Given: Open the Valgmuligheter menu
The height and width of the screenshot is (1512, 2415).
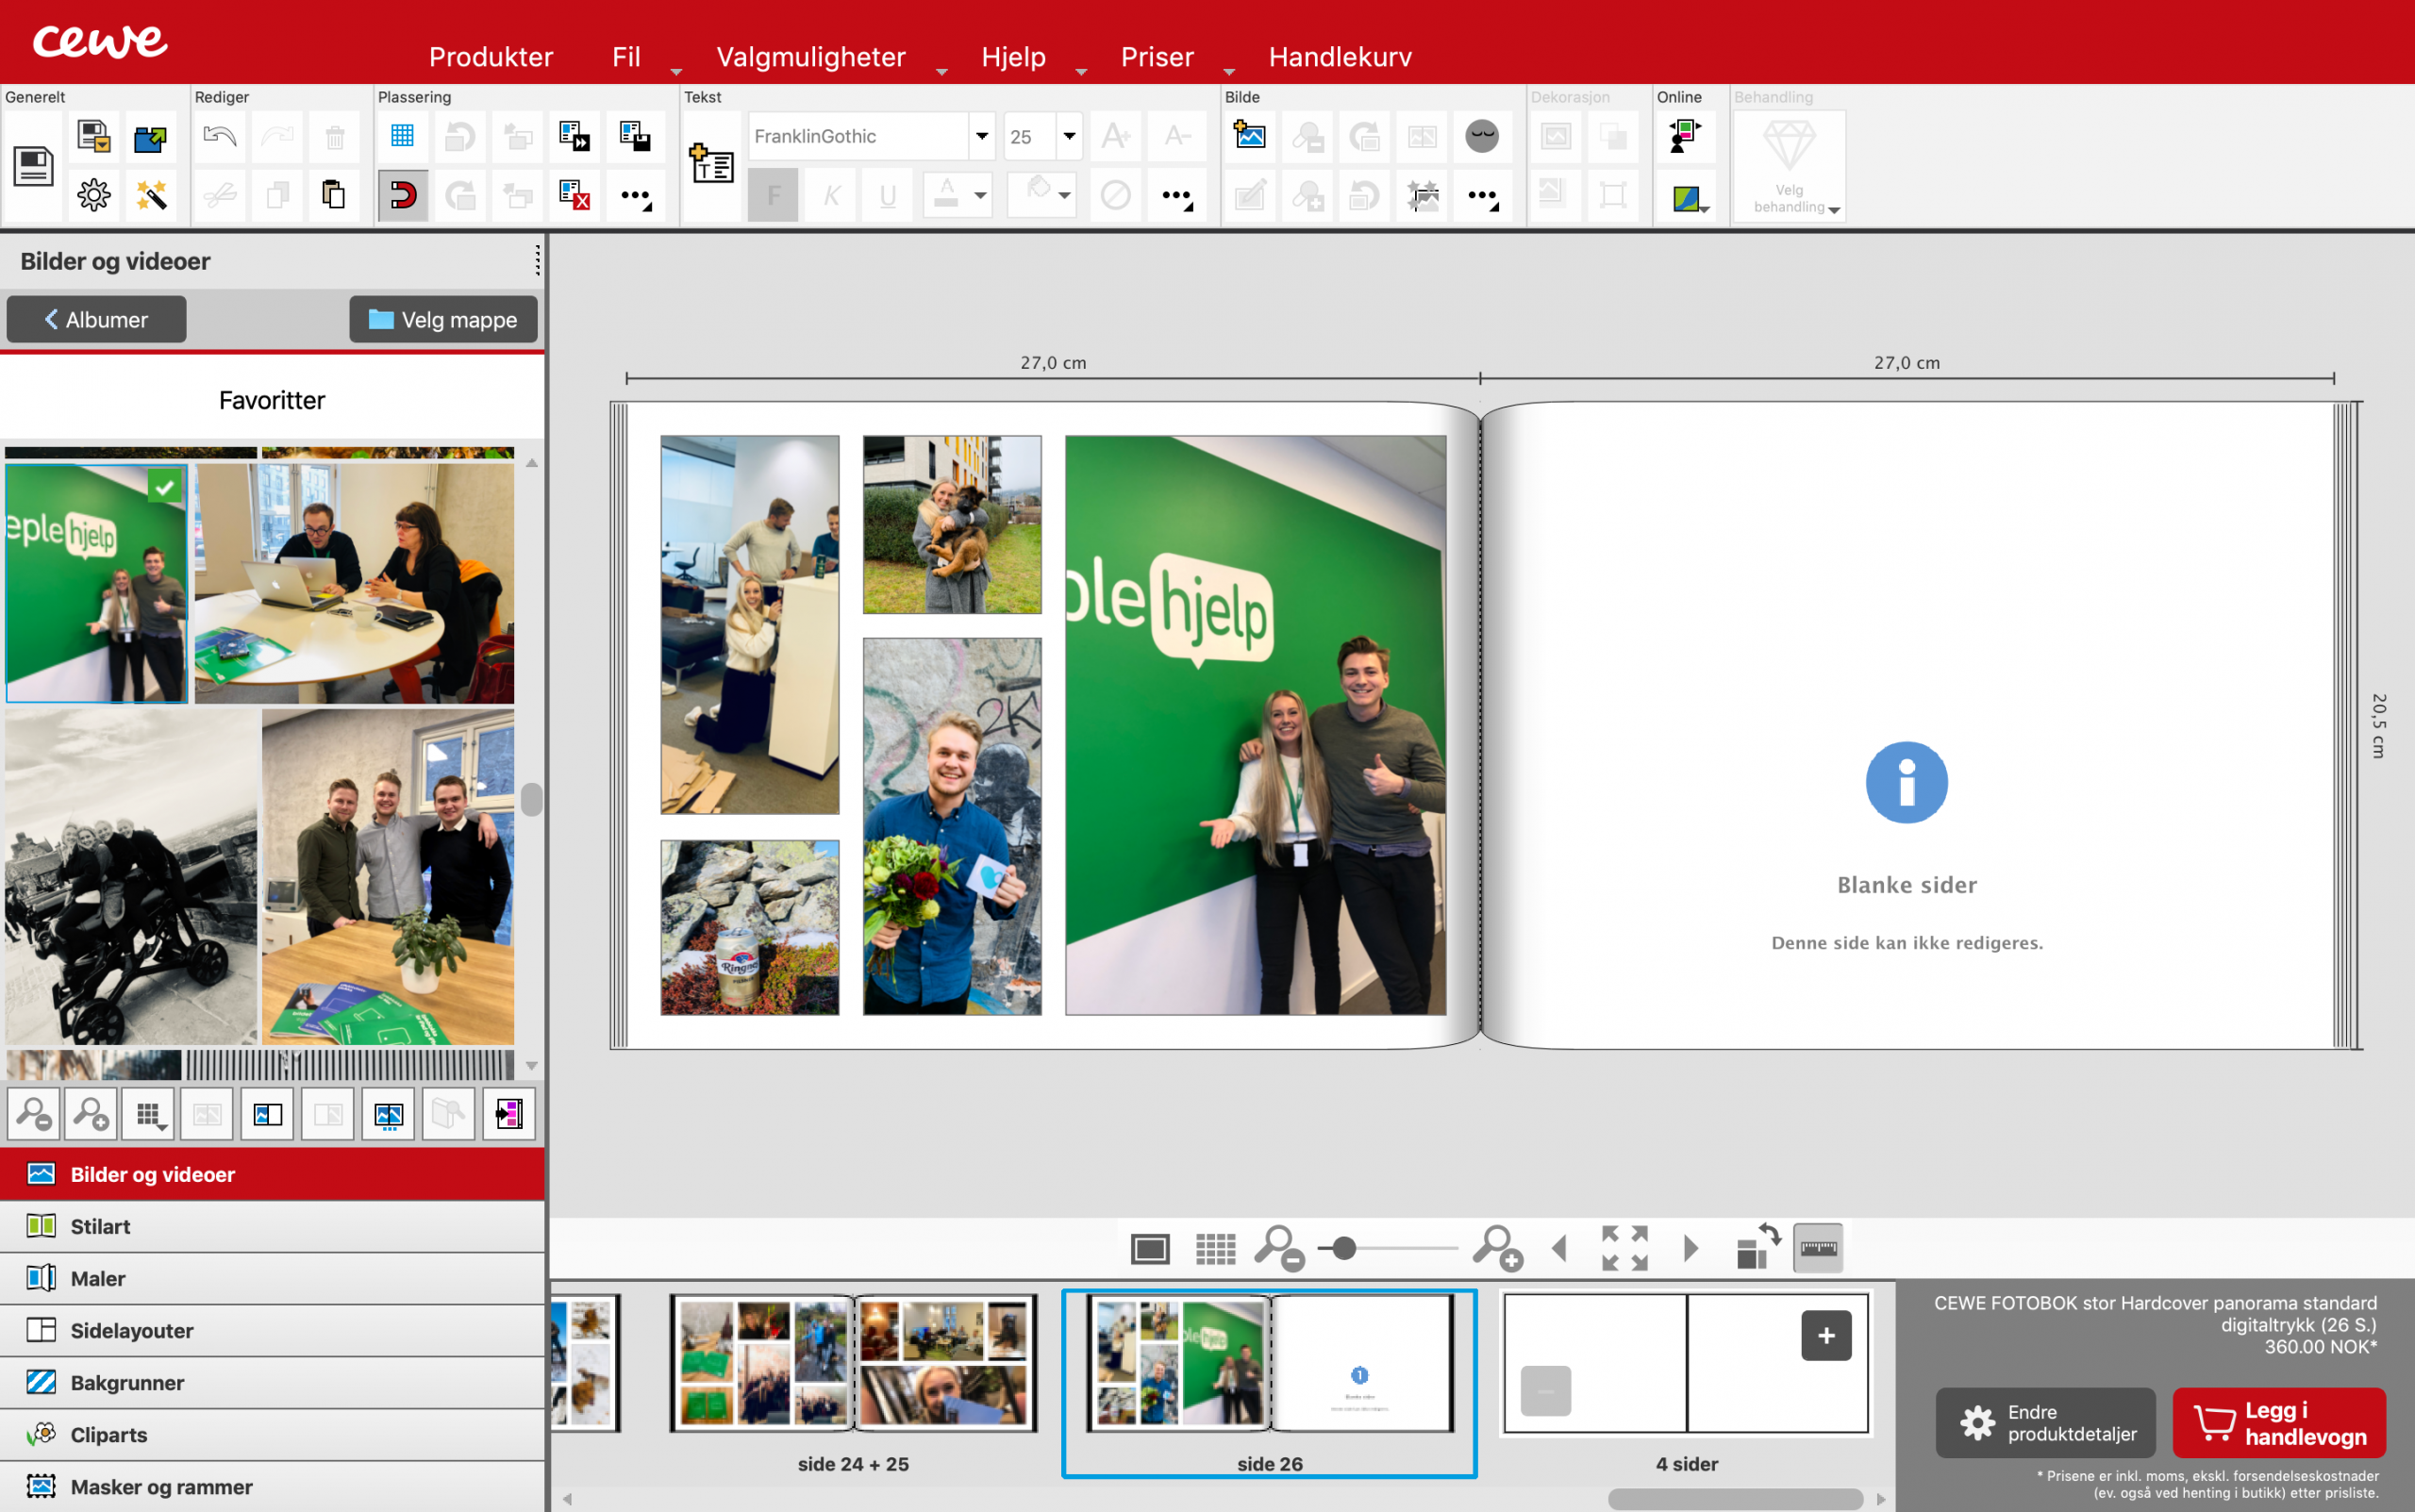Looking at the screenshot, I should 811,57.
